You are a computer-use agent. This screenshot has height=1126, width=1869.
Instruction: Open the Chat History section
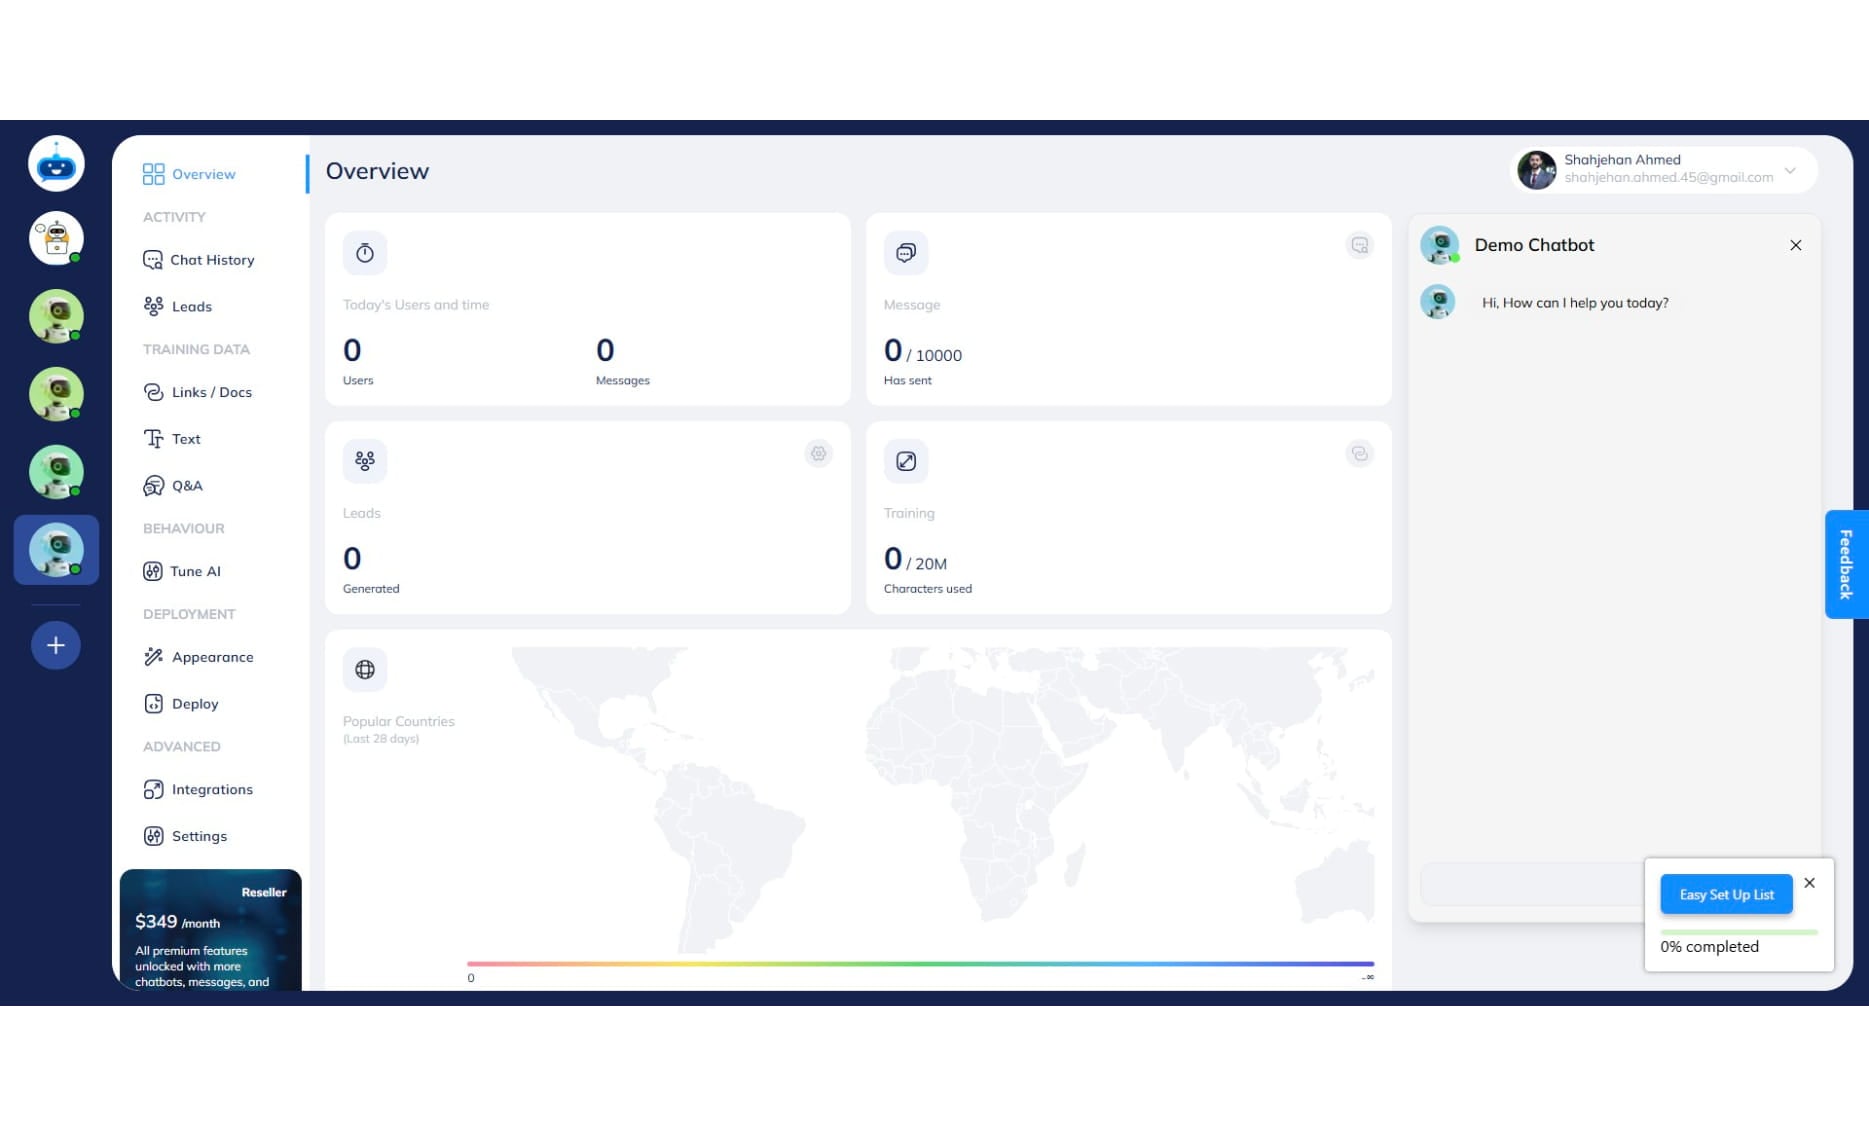click(x=211, y=260)
